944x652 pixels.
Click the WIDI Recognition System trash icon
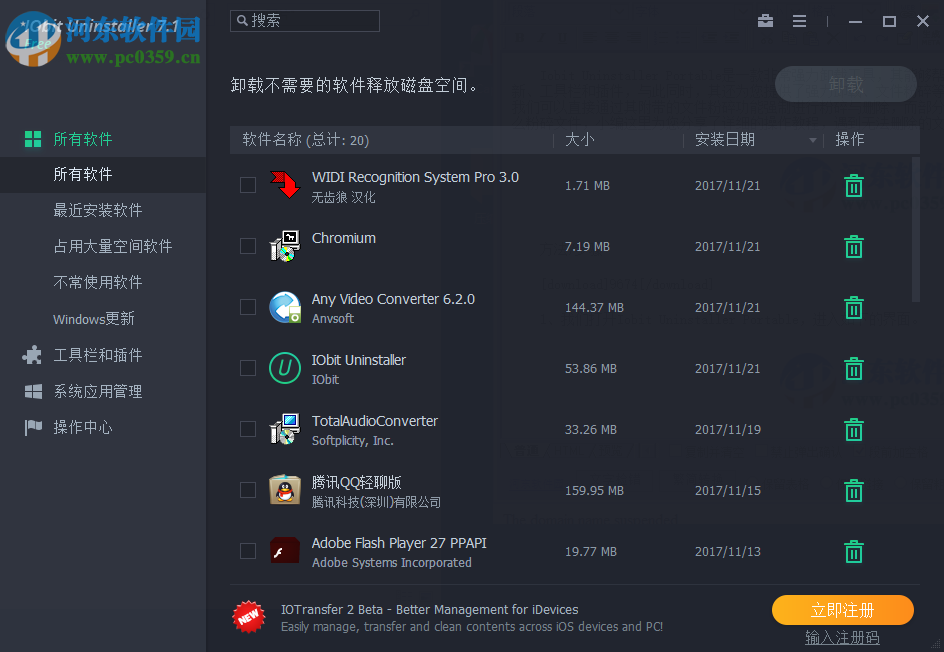coord(853,185)
